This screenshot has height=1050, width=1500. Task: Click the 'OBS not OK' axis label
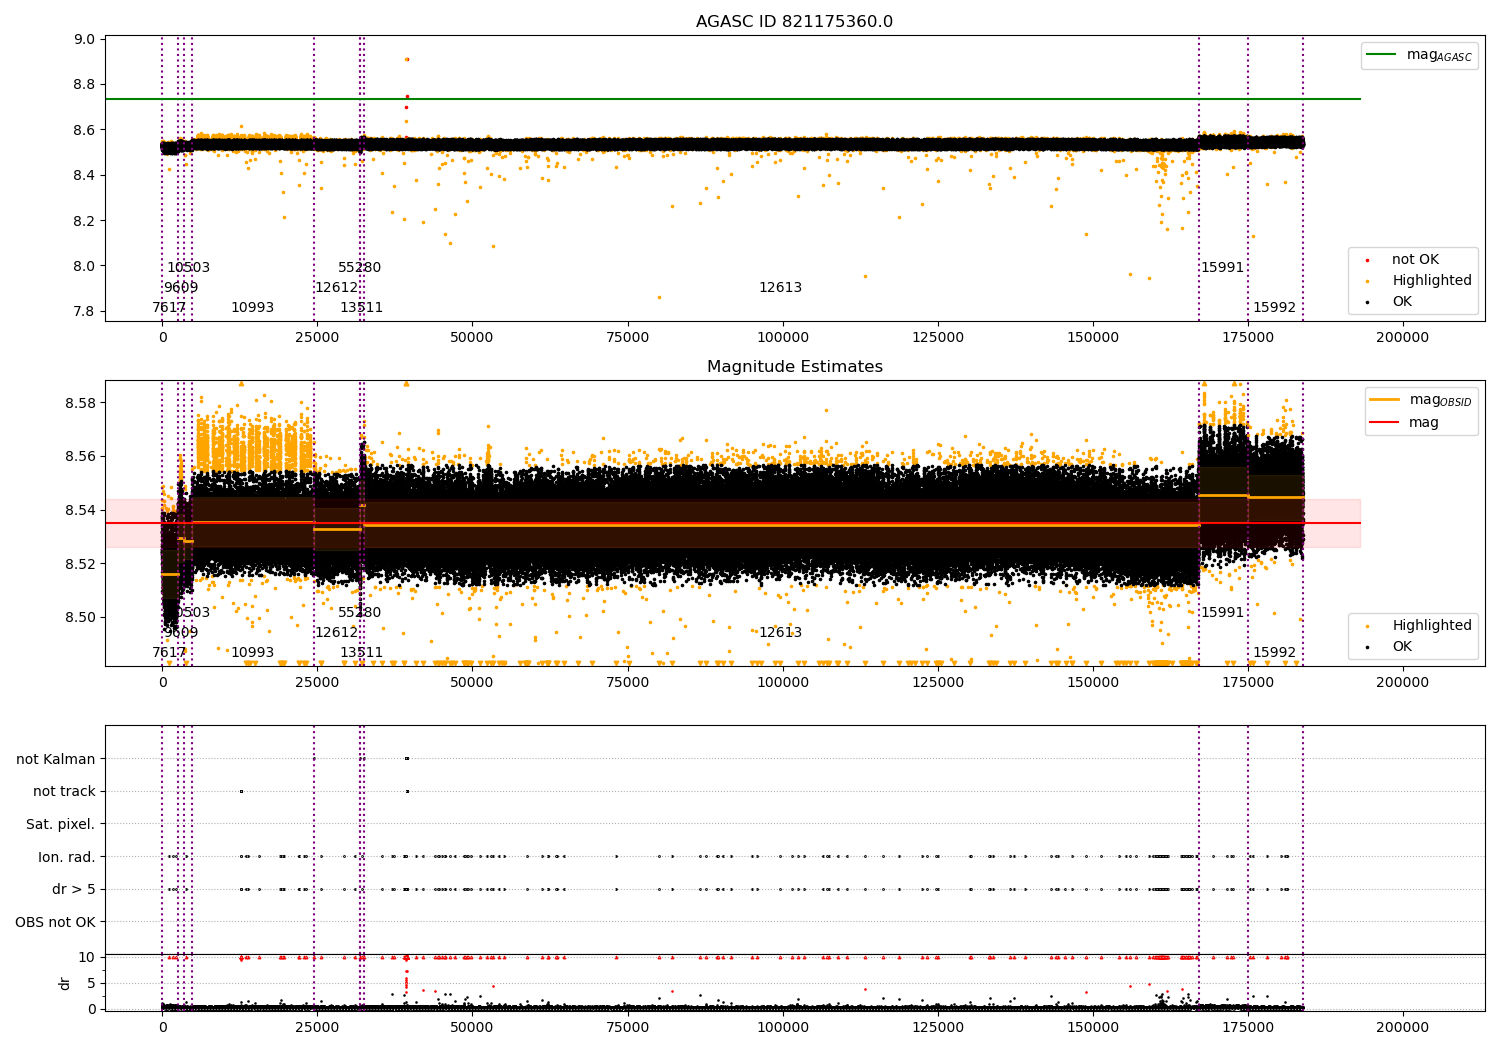[x=55, y=922]
